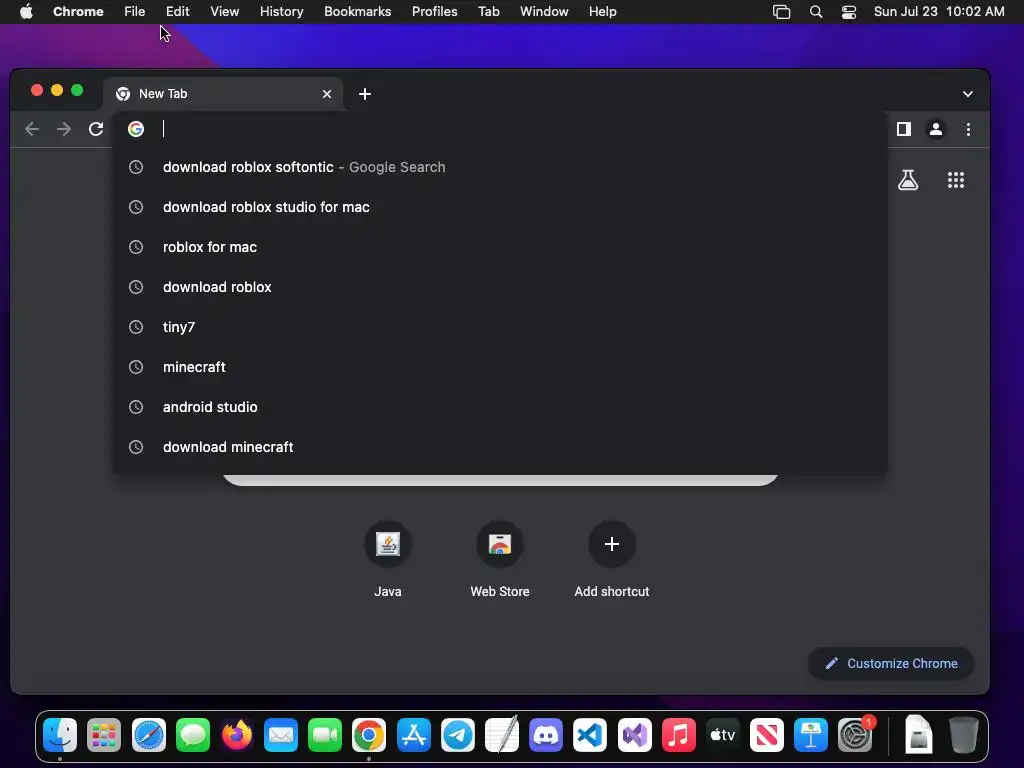1024x768 pixels.
Task: Open the side panel icon in toolbar
Action: (904, 129)
